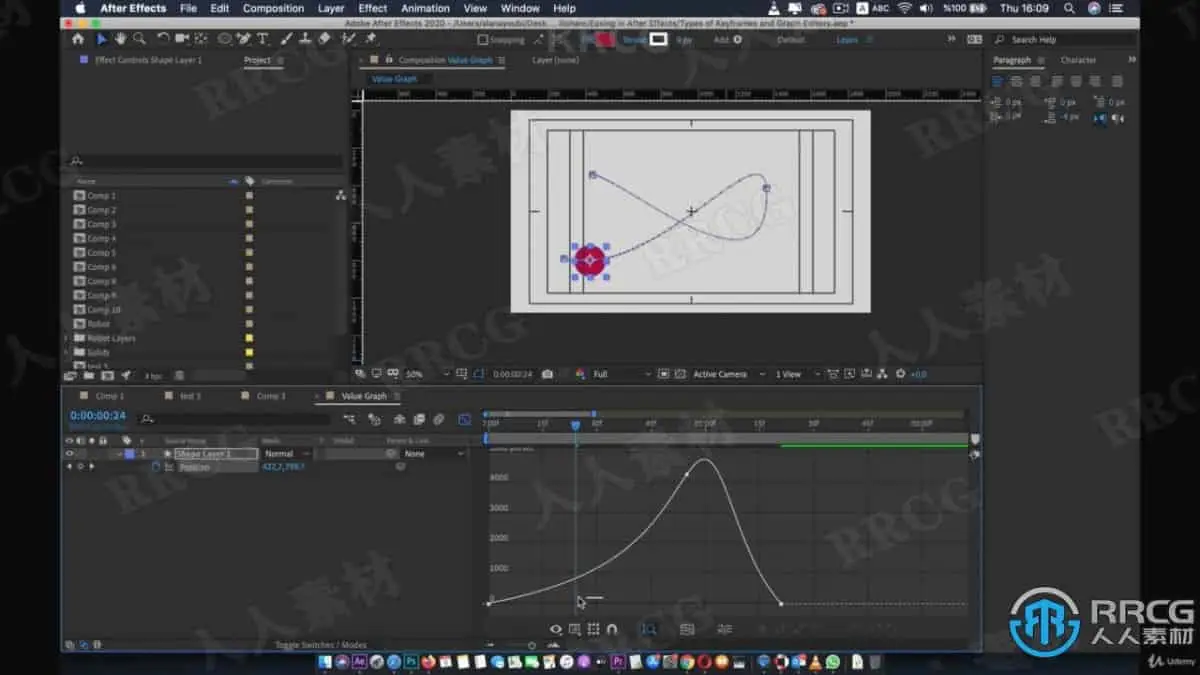Select Comp 3 in project panel

click(x=101, y=224)
